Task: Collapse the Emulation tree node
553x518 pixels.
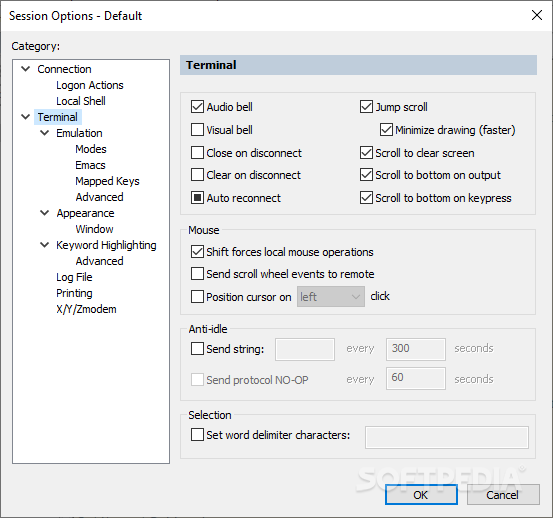Action: pyautogui.click(x=45, y=133)
